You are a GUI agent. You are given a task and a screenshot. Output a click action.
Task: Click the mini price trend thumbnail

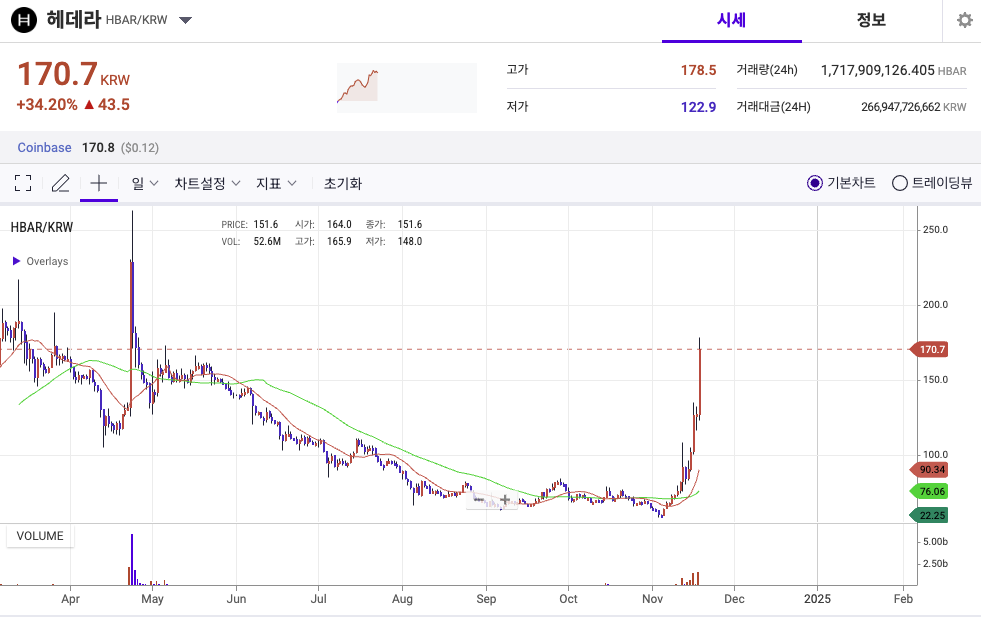pyautogui.click(x=407, y=88)
